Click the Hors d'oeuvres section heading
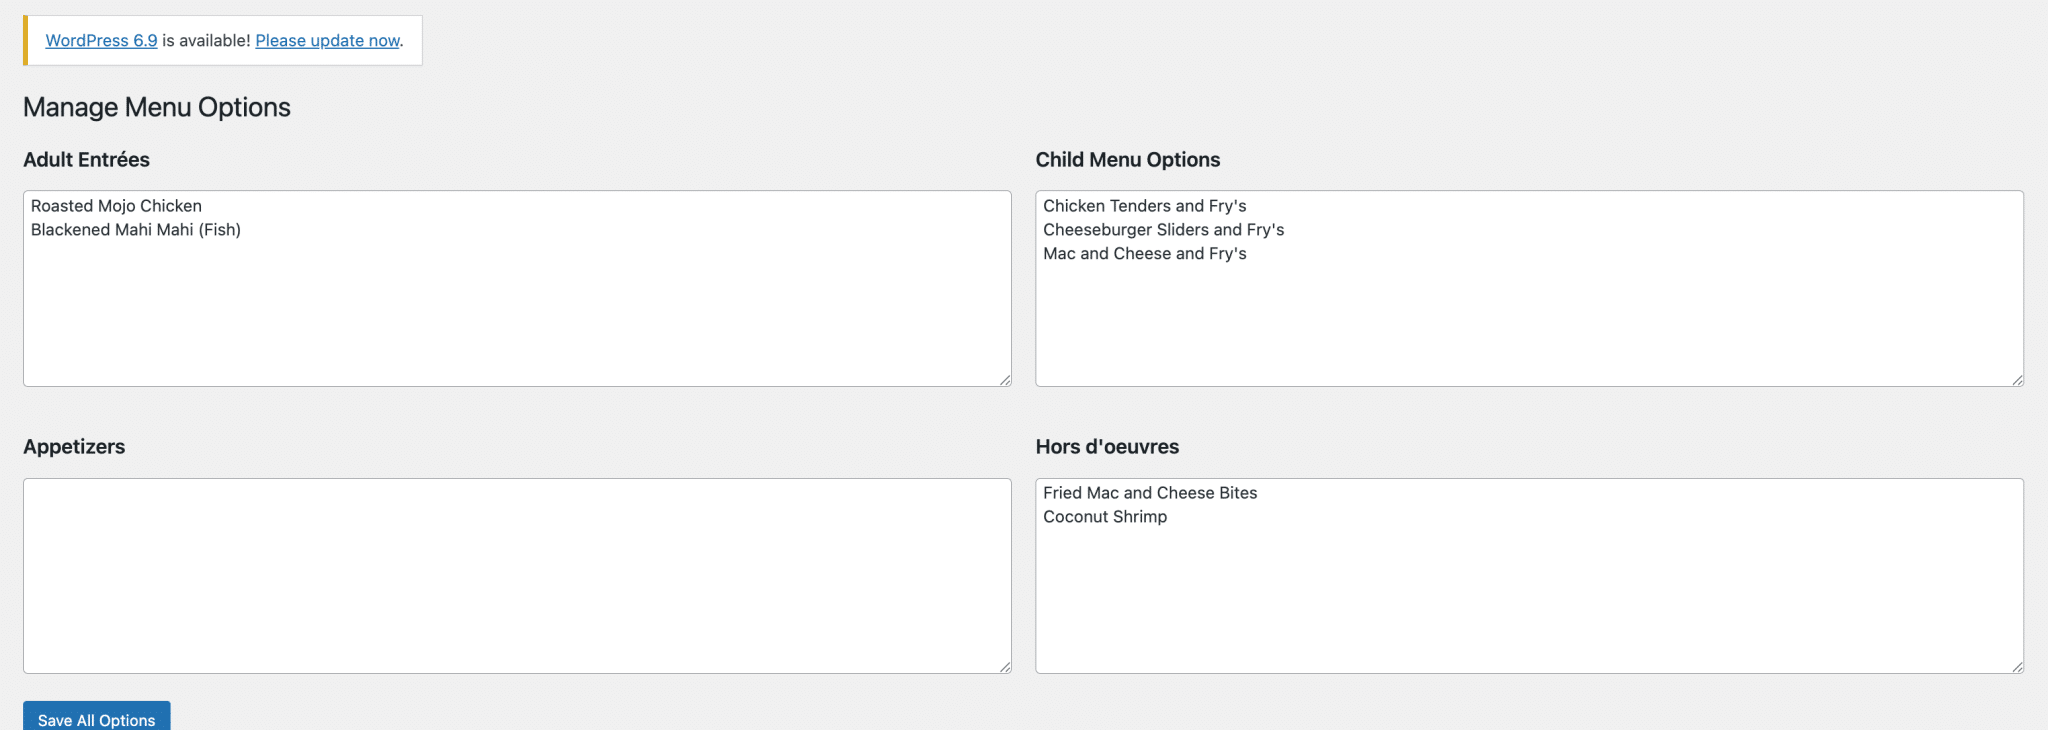 (x=1107, y=447)
